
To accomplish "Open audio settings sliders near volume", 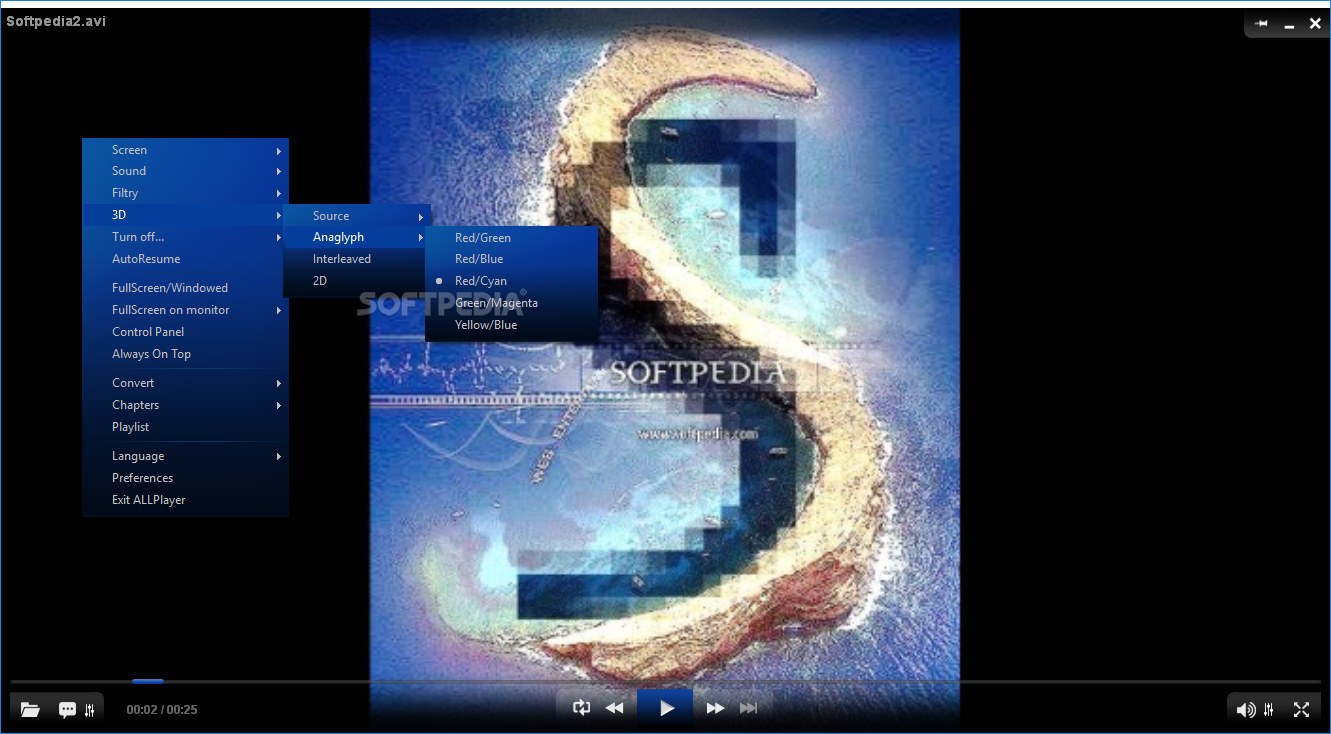I will [x=1269, y=710].
